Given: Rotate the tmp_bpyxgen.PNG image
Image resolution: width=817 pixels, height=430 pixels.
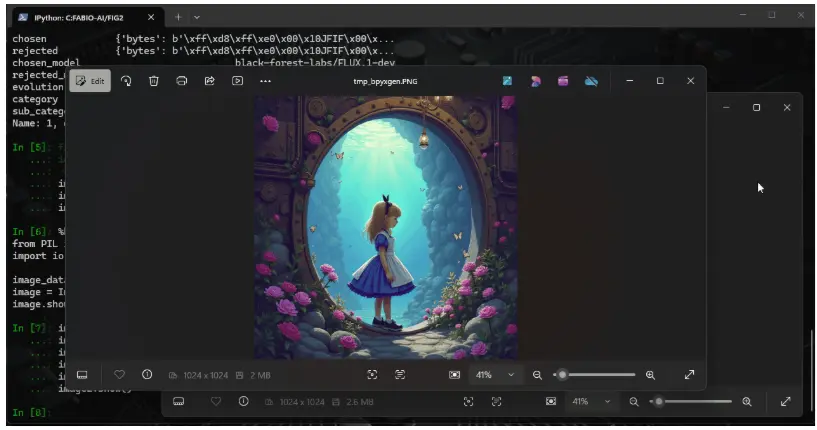Looking at the screenshot, I should tap(126, 81).
